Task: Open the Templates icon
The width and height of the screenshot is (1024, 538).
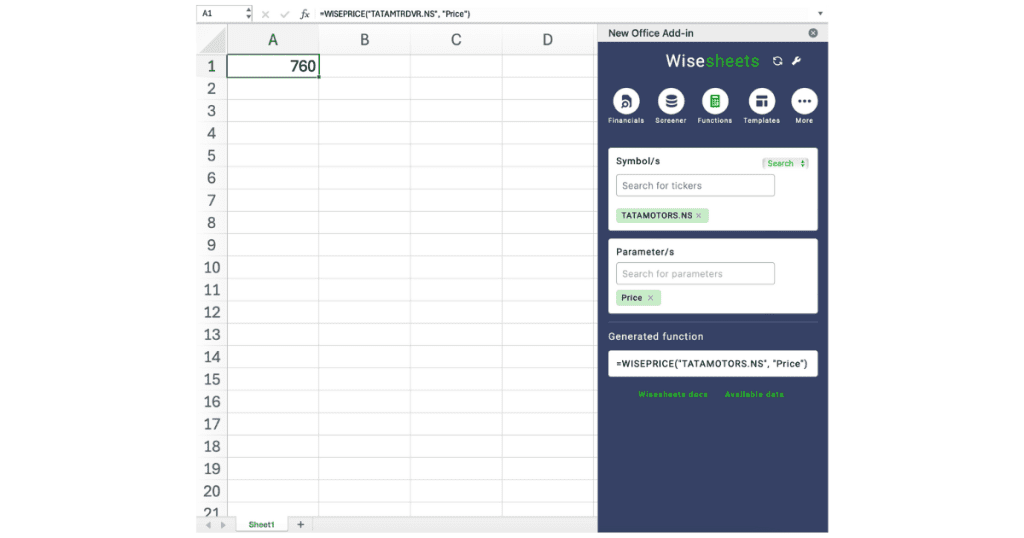Action: pos(760,101)
